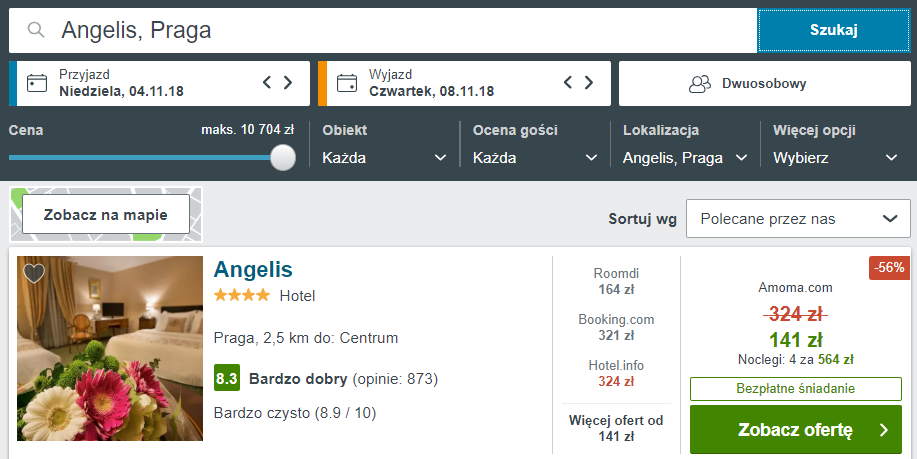Screen dimensions: 917x459
Task: Click the green Zobacz ofertę button
Action: pos(796,430)
